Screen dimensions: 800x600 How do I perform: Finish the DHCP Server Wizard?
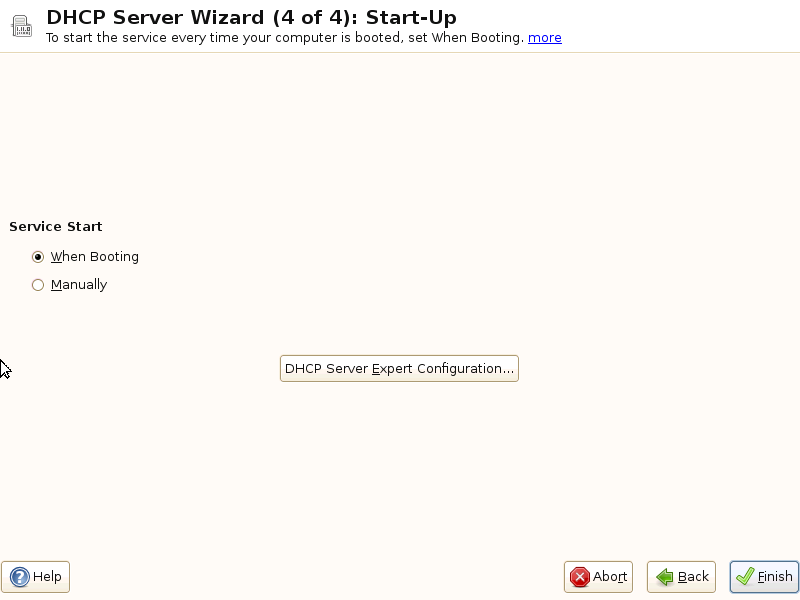pyautogui.click(x=764, y=577)
